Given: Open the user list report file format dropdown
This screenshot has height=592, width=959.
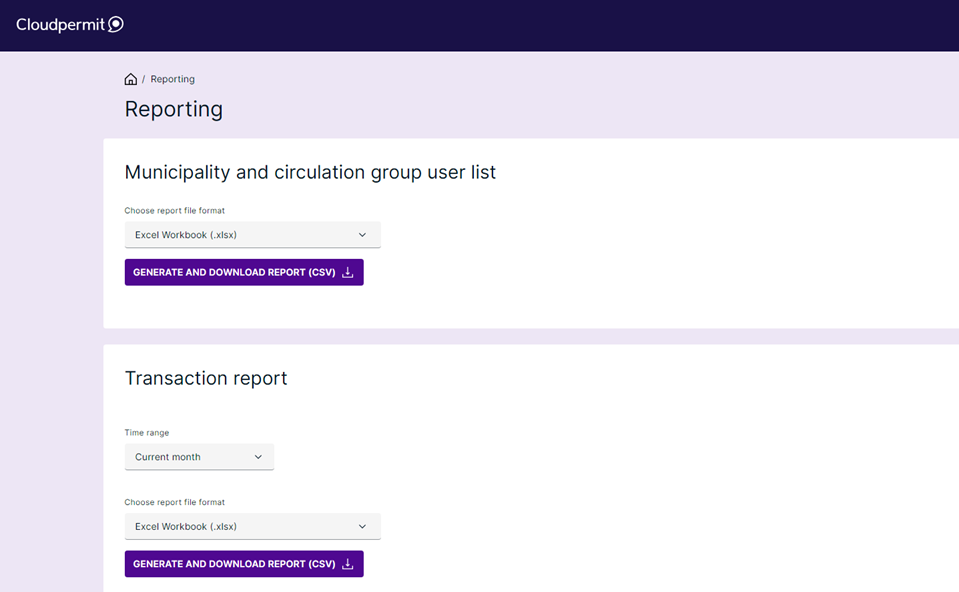Looking at the screenshot, I should click(252, 234).
